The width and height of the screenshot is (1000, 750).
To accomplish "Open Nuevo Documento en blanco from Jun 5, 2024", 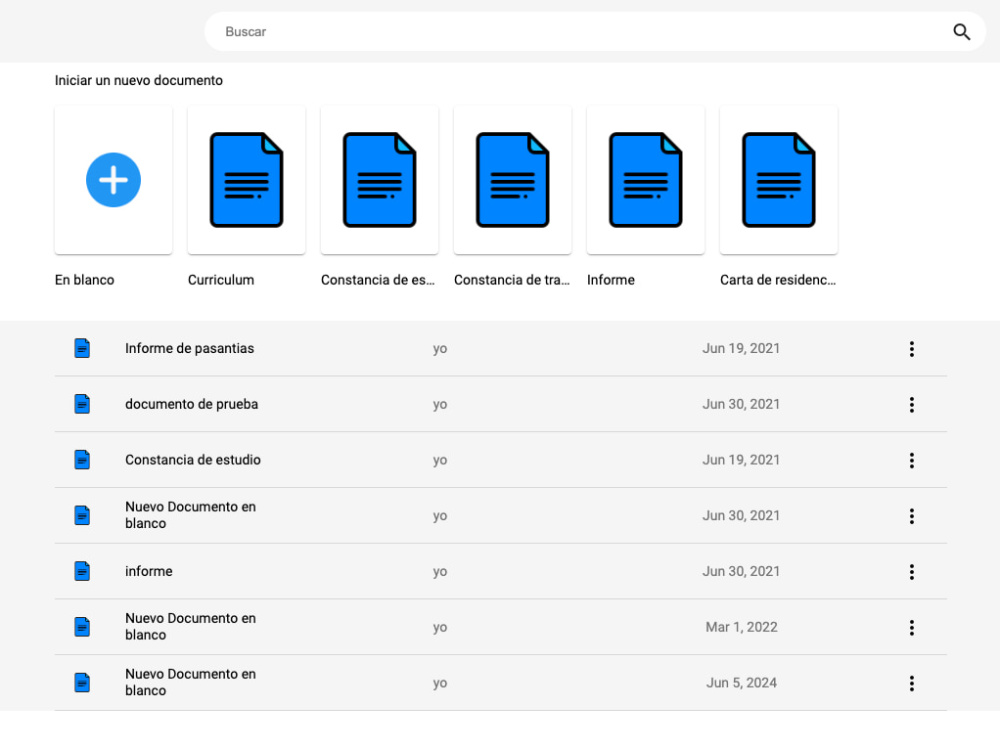I will click(190, 682).
